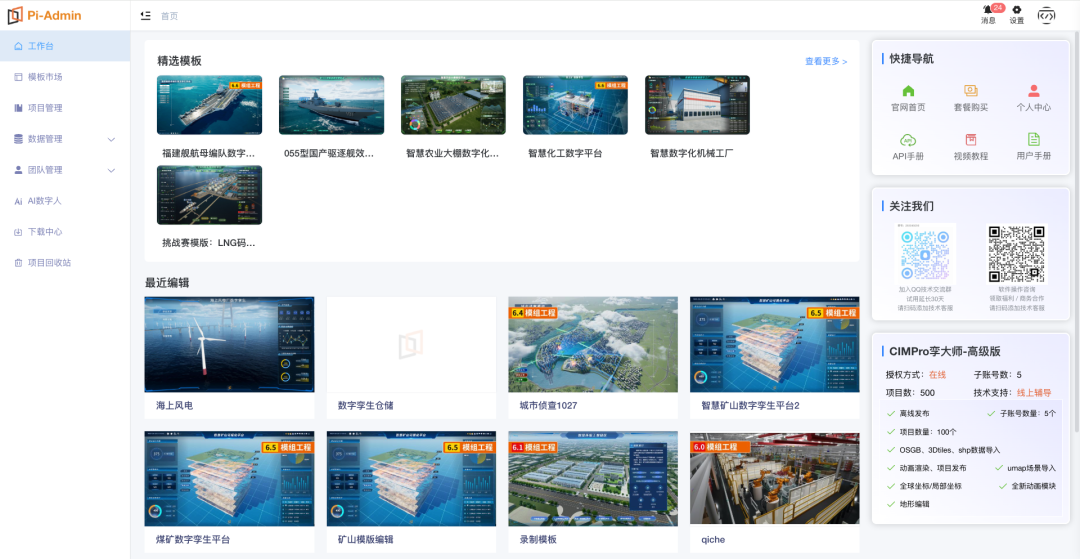Open the 用户手册 document icon
The height and width of the screenshot is (559, 1080).
(x=1033, y=140)
